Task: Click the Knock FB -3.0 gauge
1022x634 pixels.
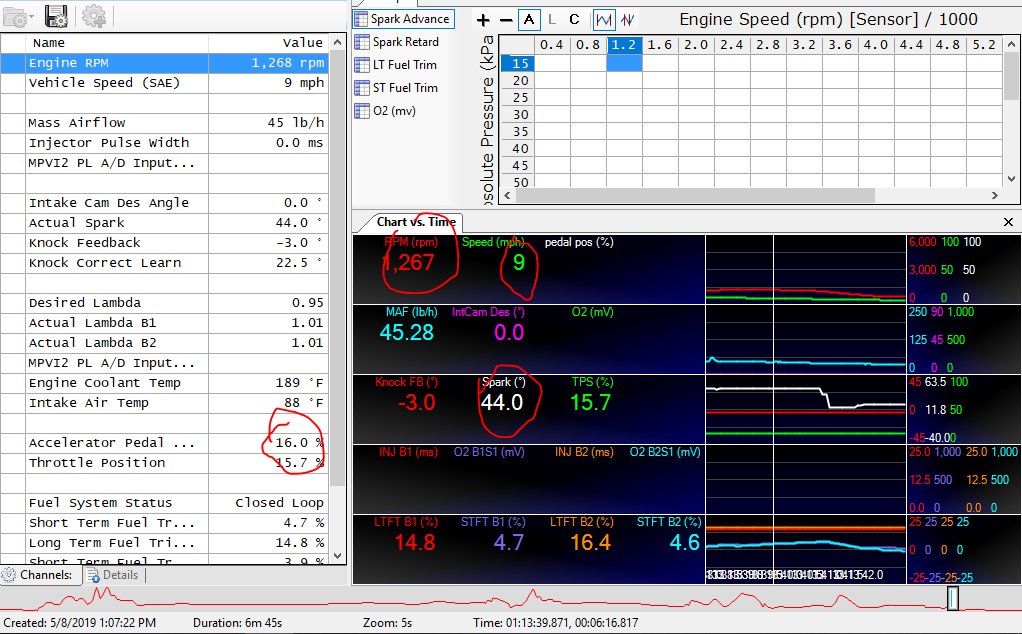Action: [408, 394]
